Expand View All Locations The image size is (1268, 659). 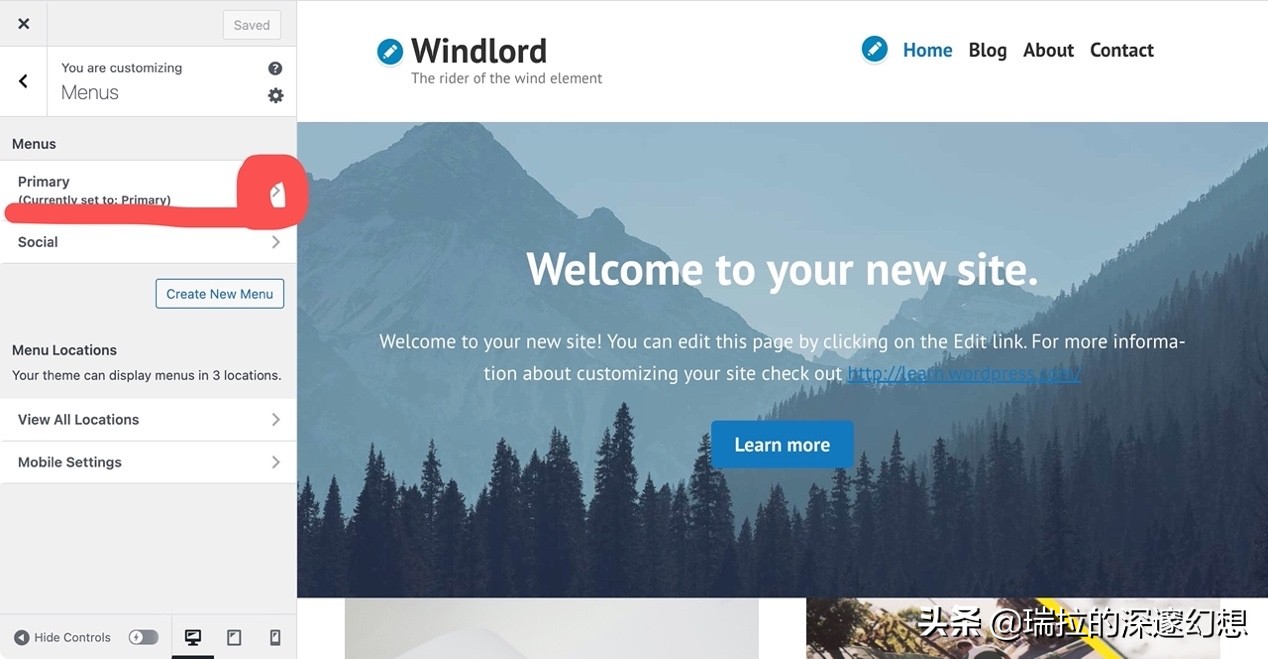tap(148, 420)
